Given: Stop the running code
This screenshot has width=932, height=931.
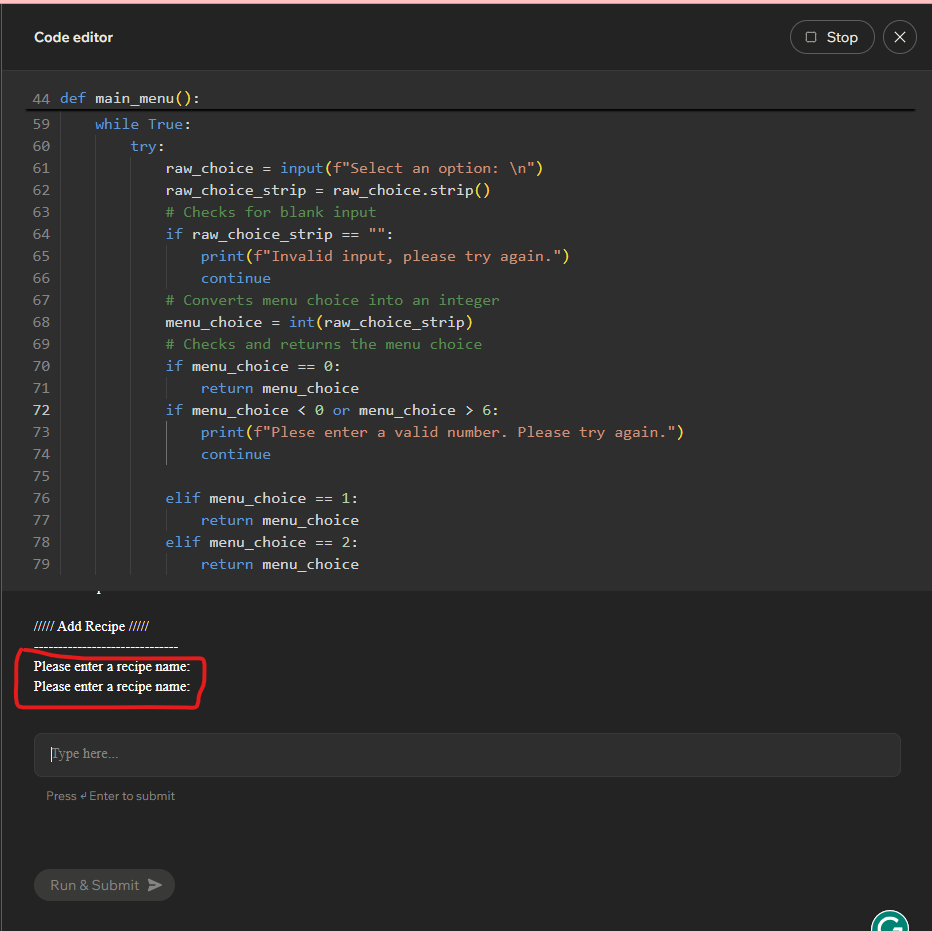Looking at the screenshot, I should [832, 37].
